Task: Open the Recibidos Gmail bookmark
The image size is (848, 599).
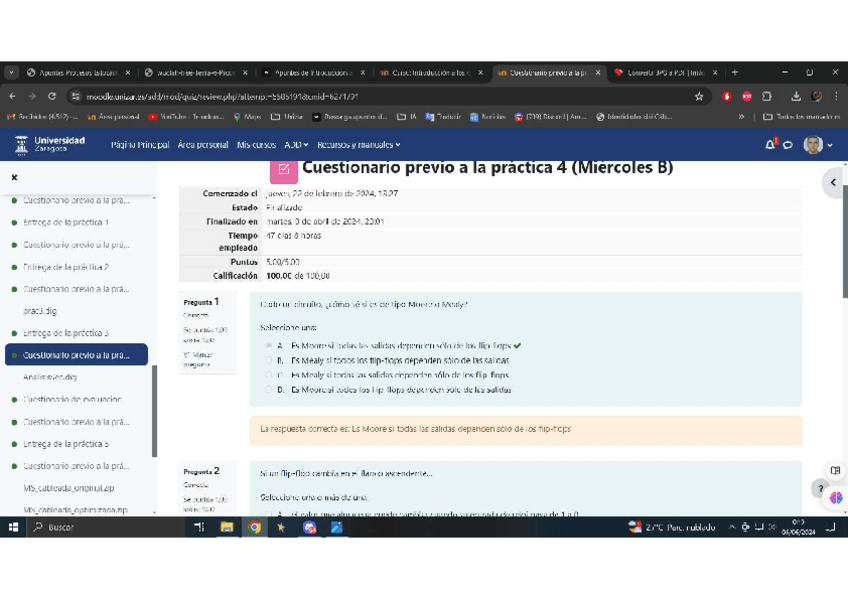Action: [x=42, y=116]
